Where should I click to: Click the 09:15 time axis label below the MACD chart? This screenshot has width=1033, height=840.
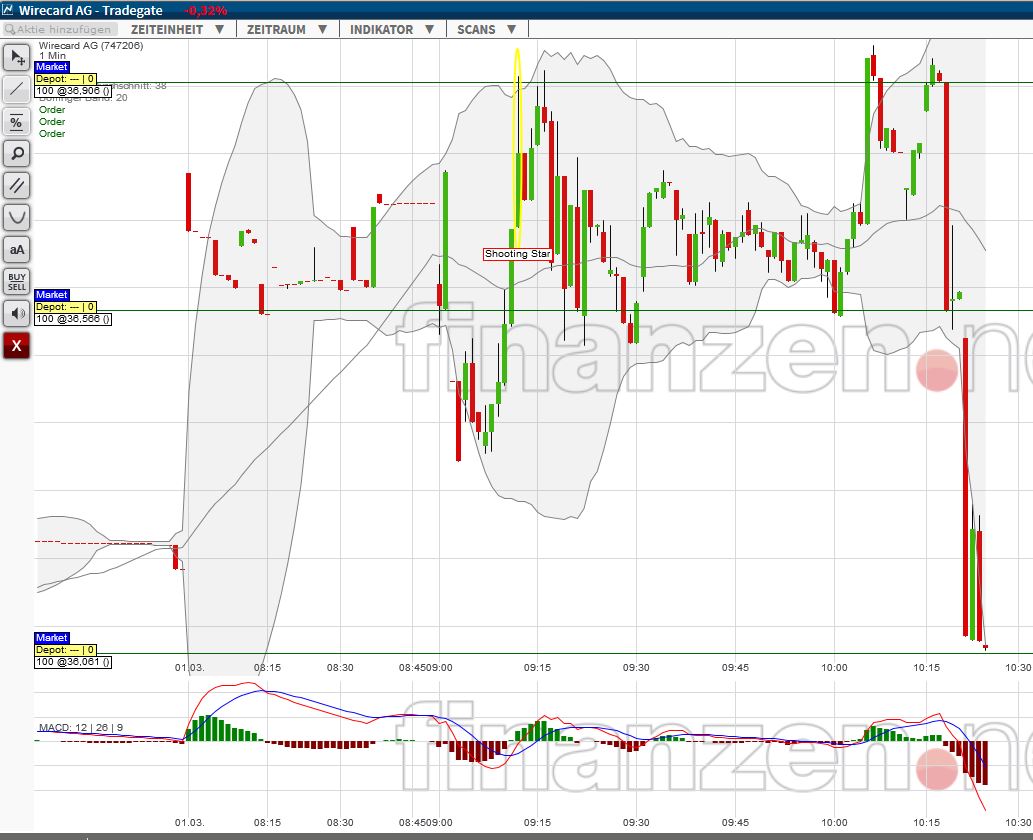pyautogui.click(x=537, y=822)
